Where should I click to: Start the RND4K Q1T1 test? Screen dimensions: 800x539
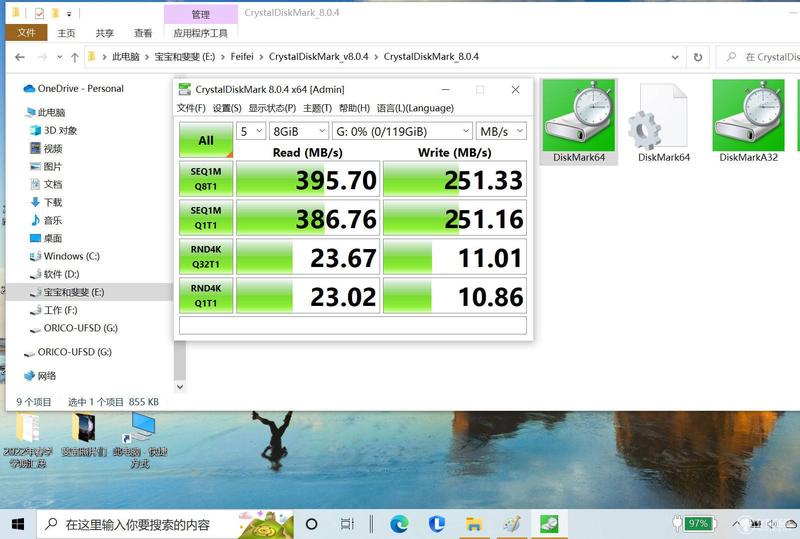point(206,296)
